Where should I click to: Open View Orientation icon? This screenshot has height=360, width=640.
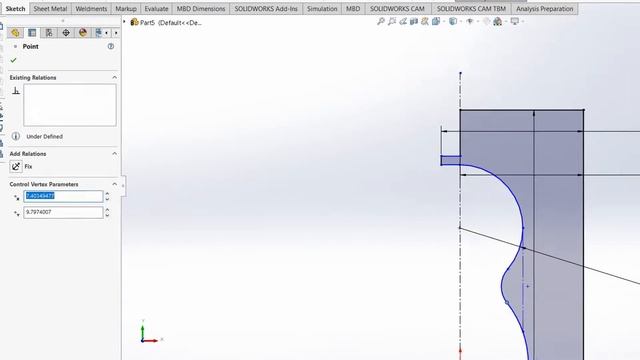[x=436, y=21]
